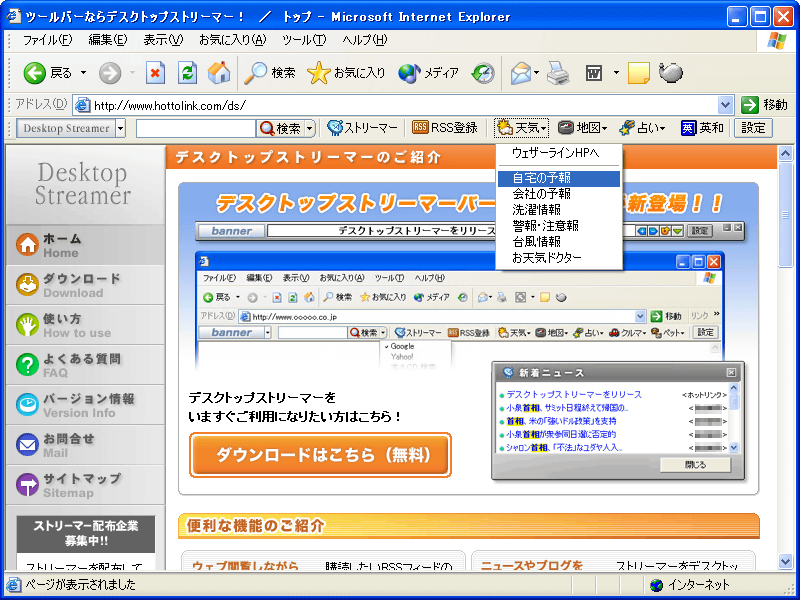Click the orange ダウンロードはこちら（無料） button
Screen dimensions: 800x600
coord(320,455)
